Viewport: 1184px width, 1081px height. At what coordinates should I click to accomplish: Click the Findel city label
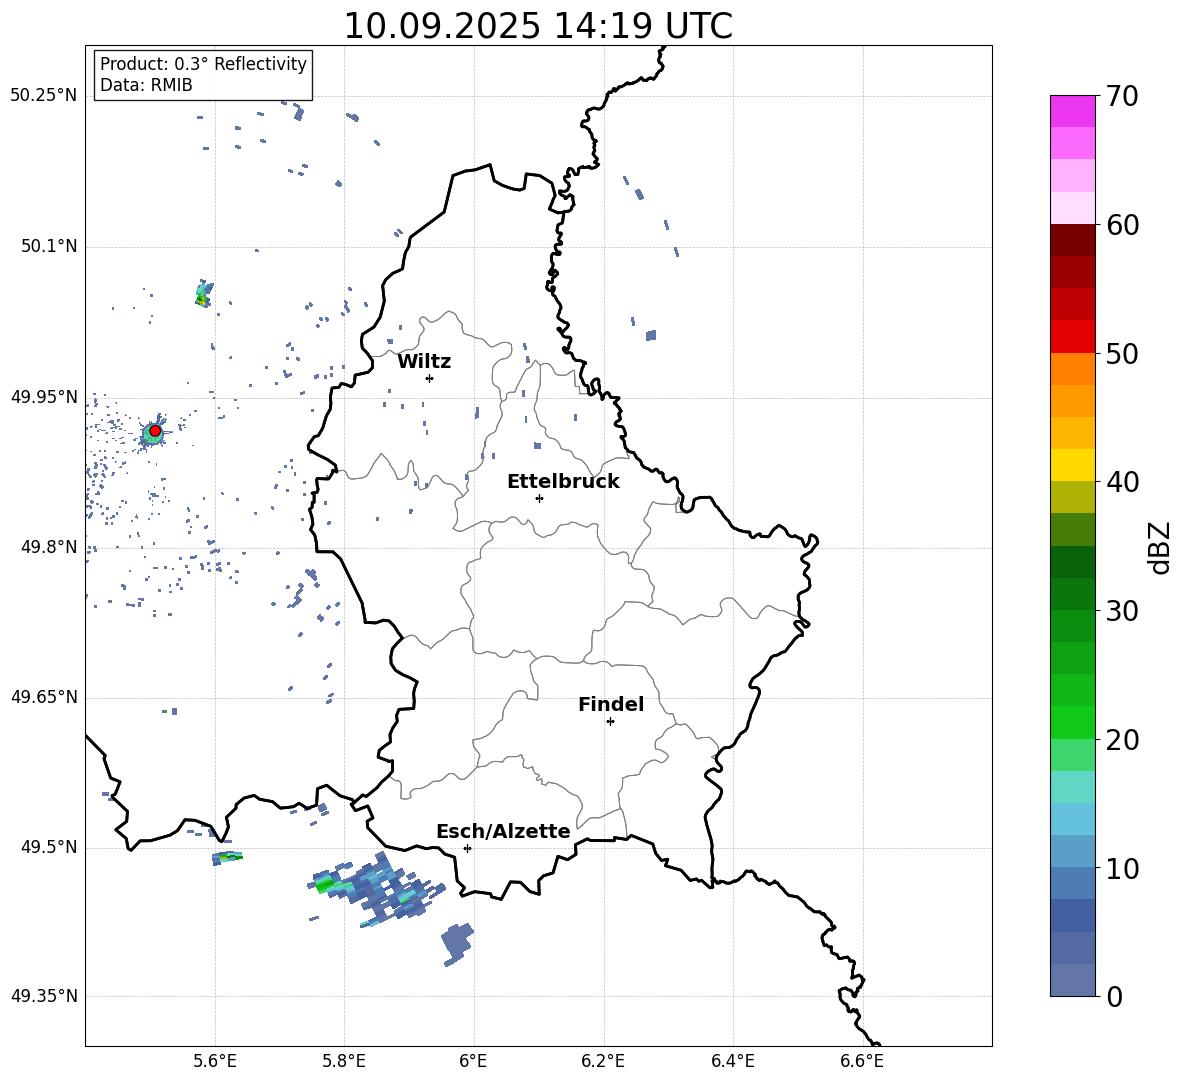[x=611, y=704]
